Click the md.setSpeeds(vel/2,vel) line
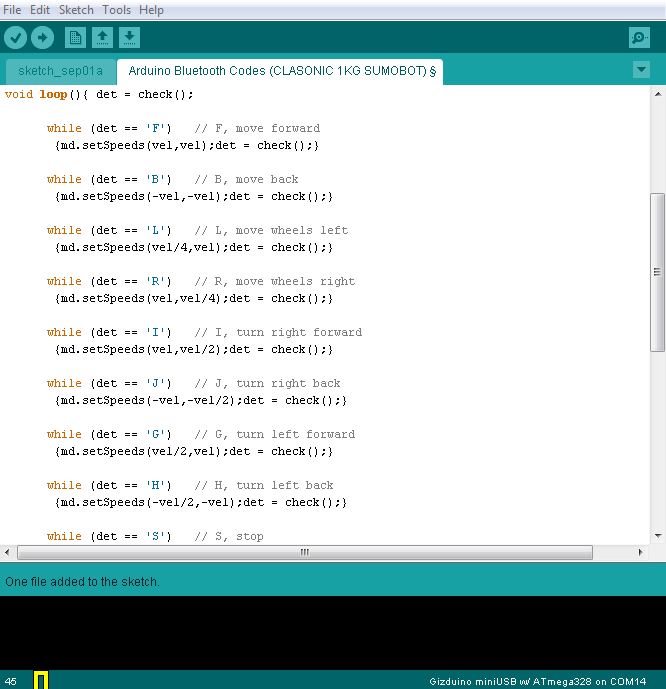 (194, 451)
